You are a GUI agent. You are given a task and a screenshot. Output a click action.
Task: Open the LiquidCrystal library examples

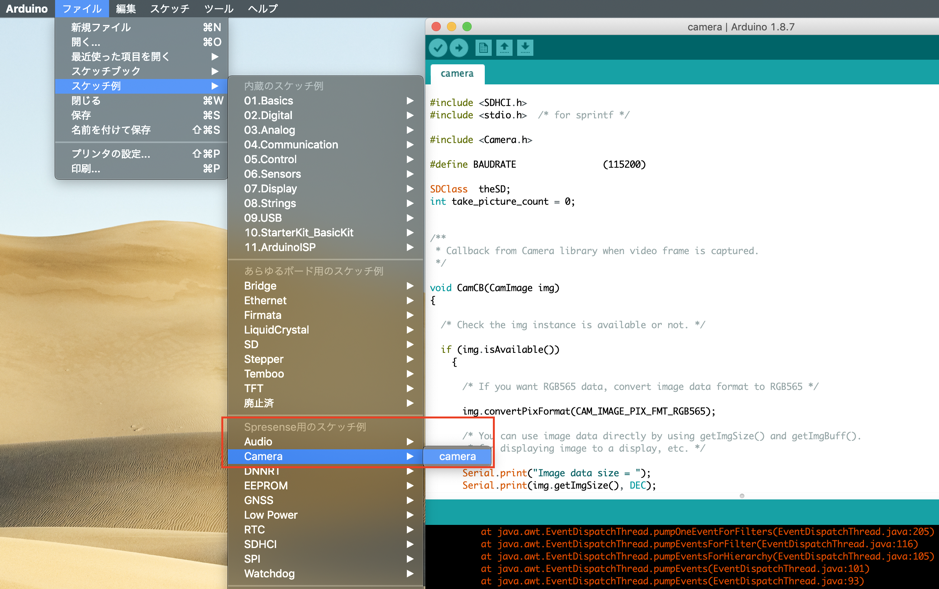[x=326, y=330]
